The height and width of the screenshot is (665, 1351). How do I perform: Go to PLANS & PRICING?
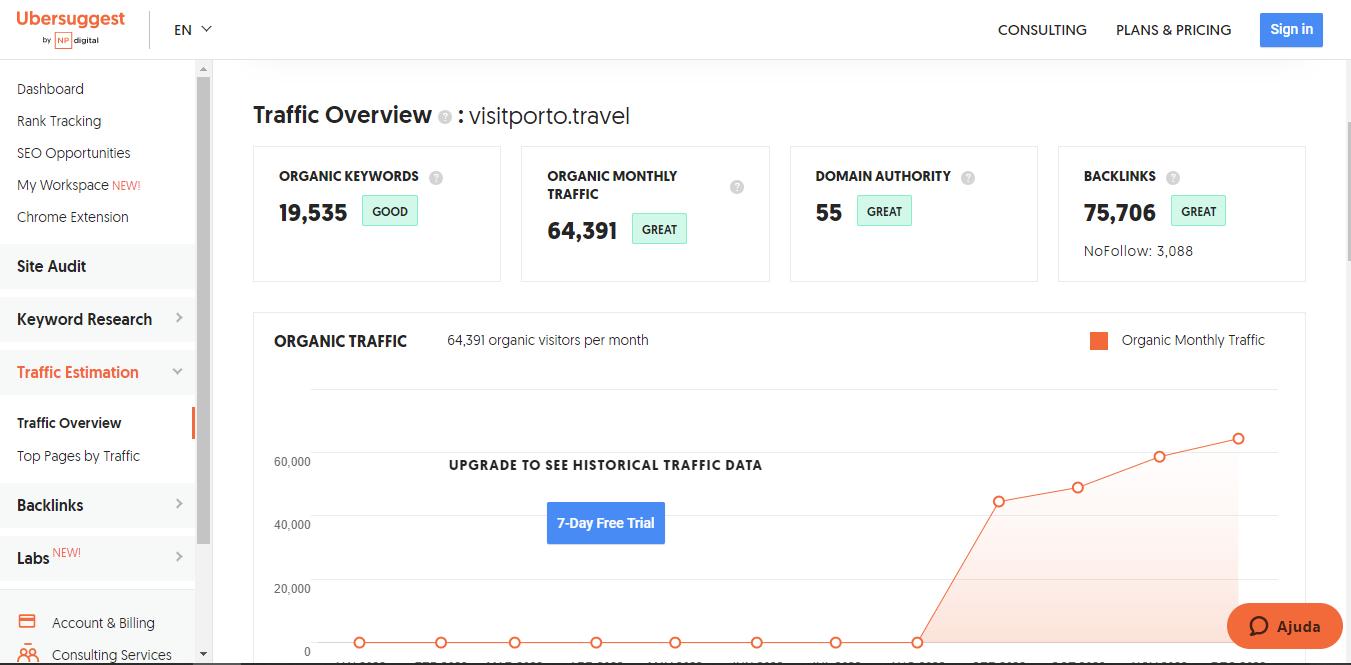[1173, 30]
